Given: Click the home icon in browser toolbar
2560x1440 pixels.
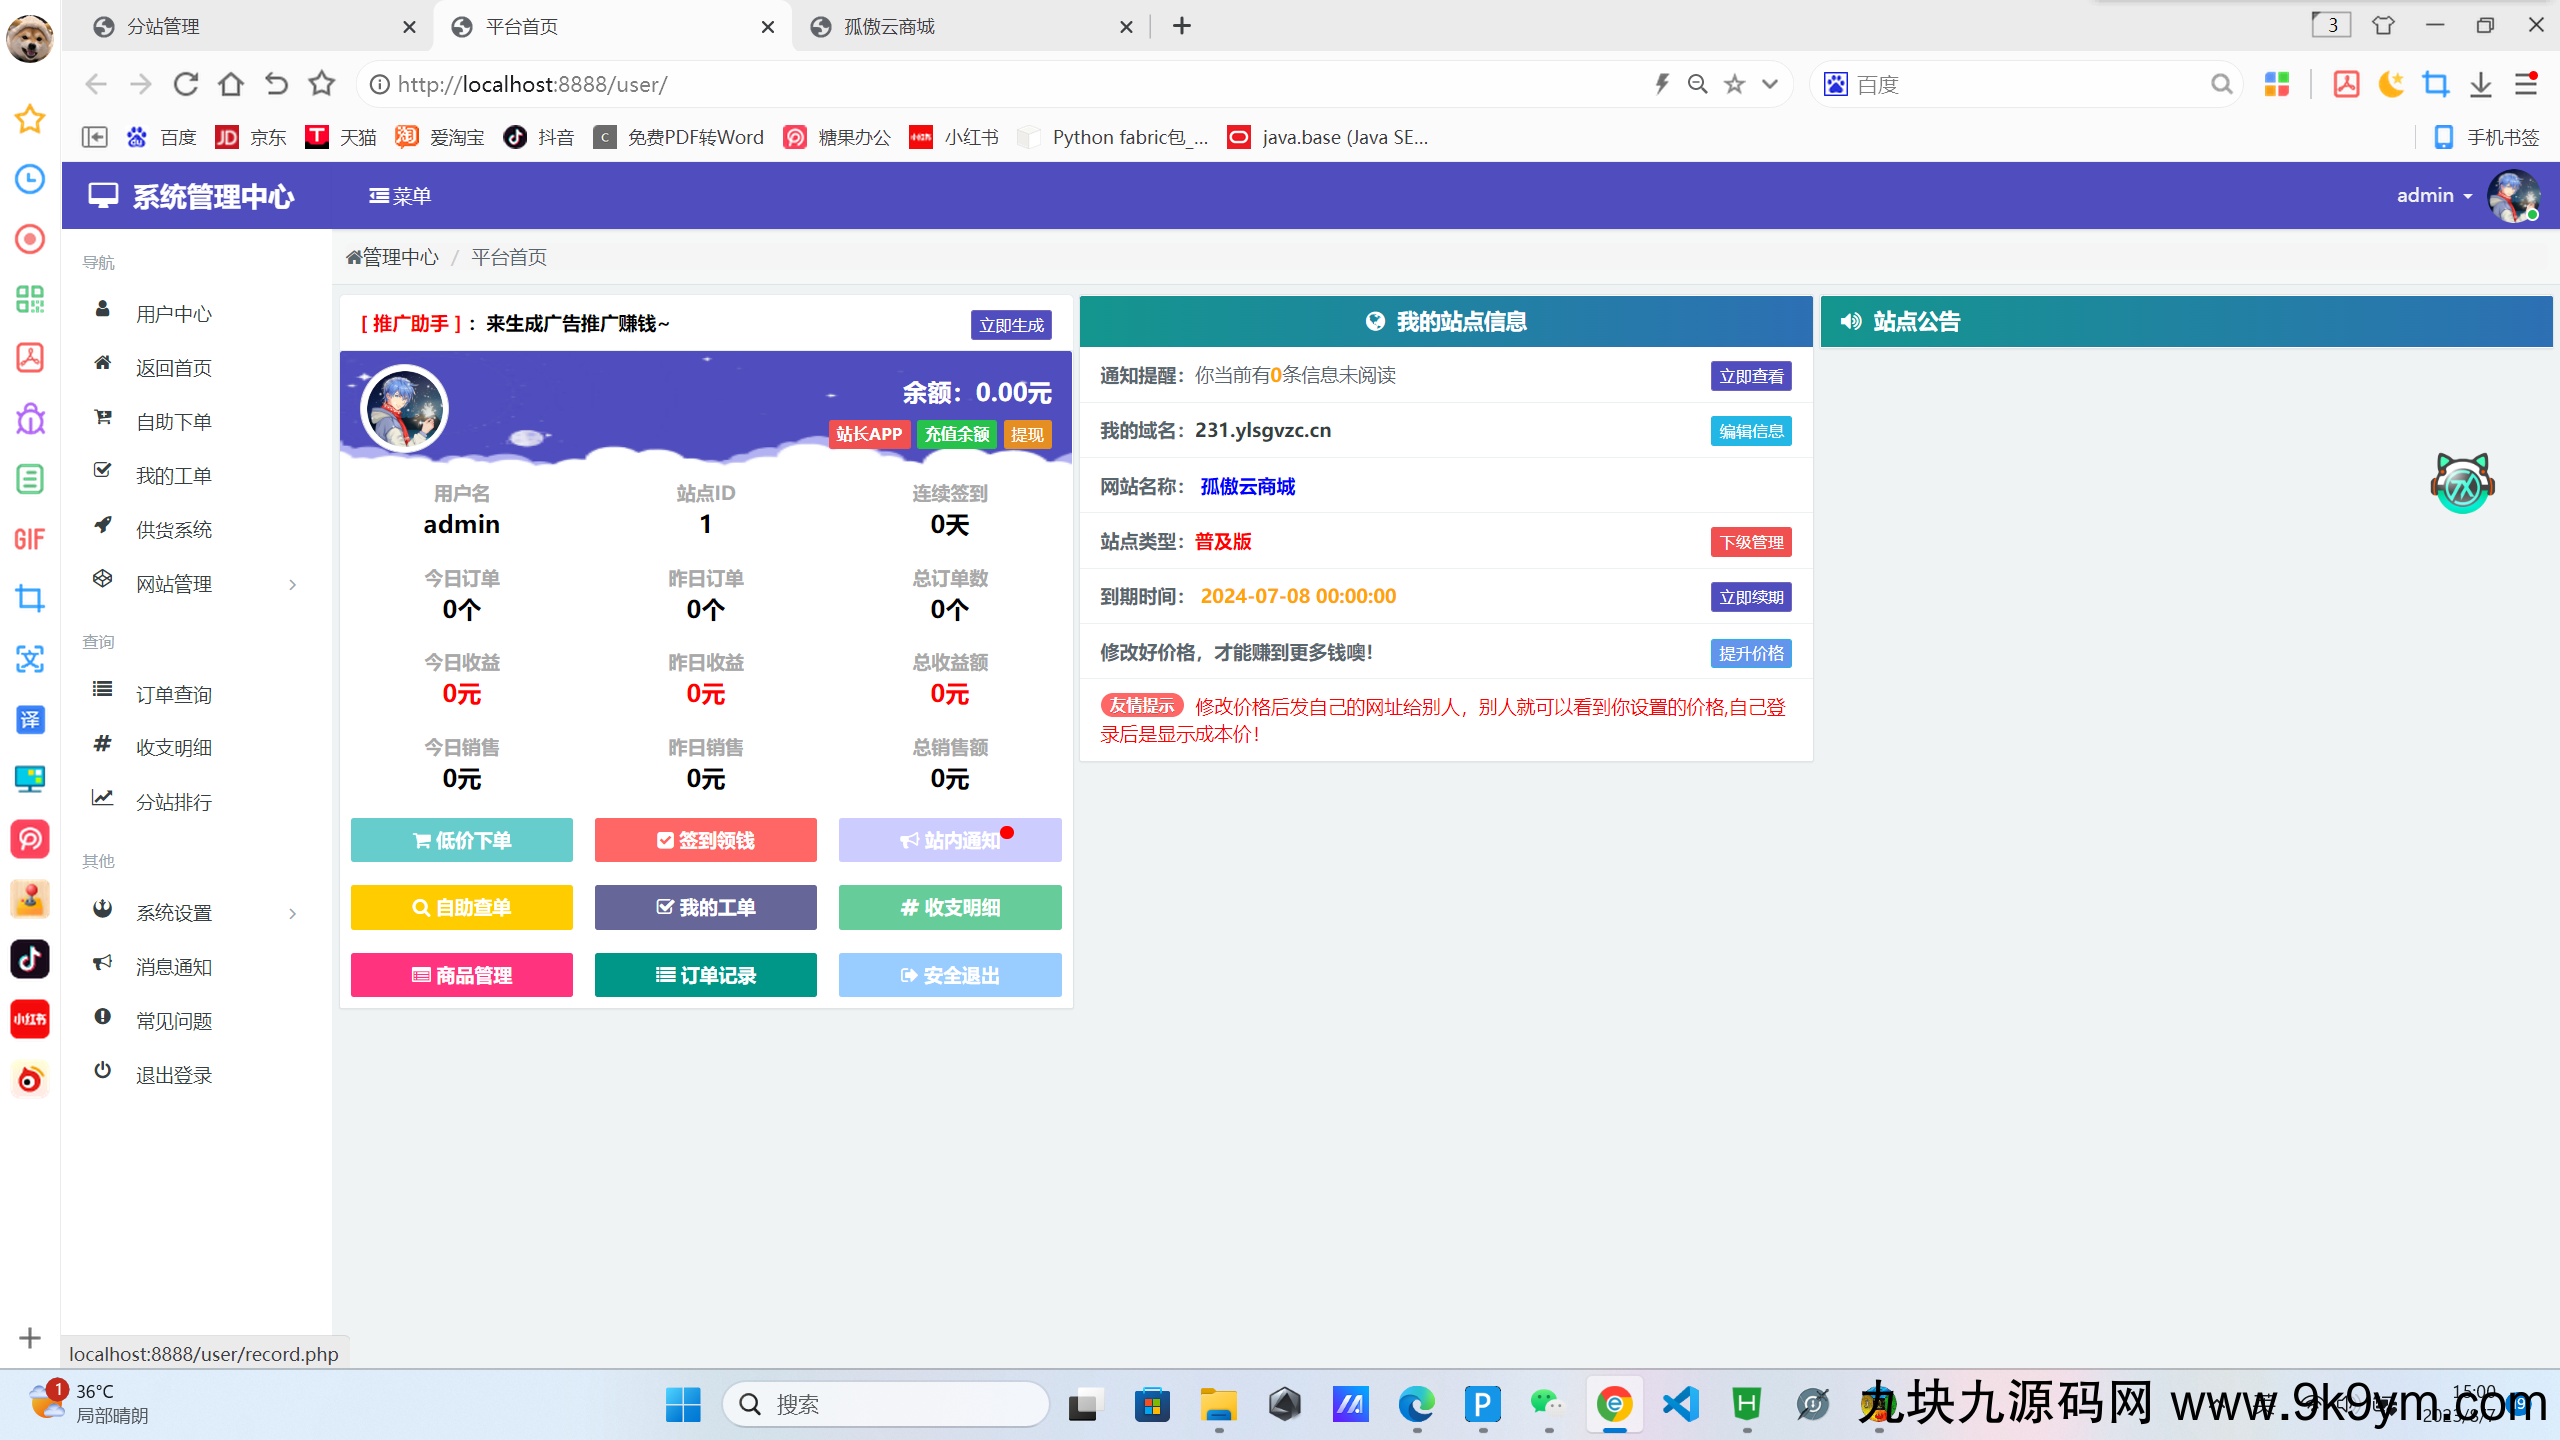Looking at the screenshot, I should pyautogui.click(x=231, y=84).
